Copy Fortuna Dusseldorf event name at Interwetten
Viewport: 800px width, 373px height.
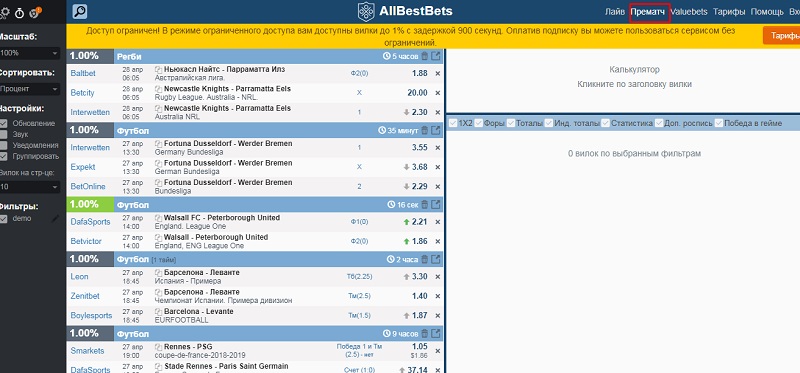158,144
